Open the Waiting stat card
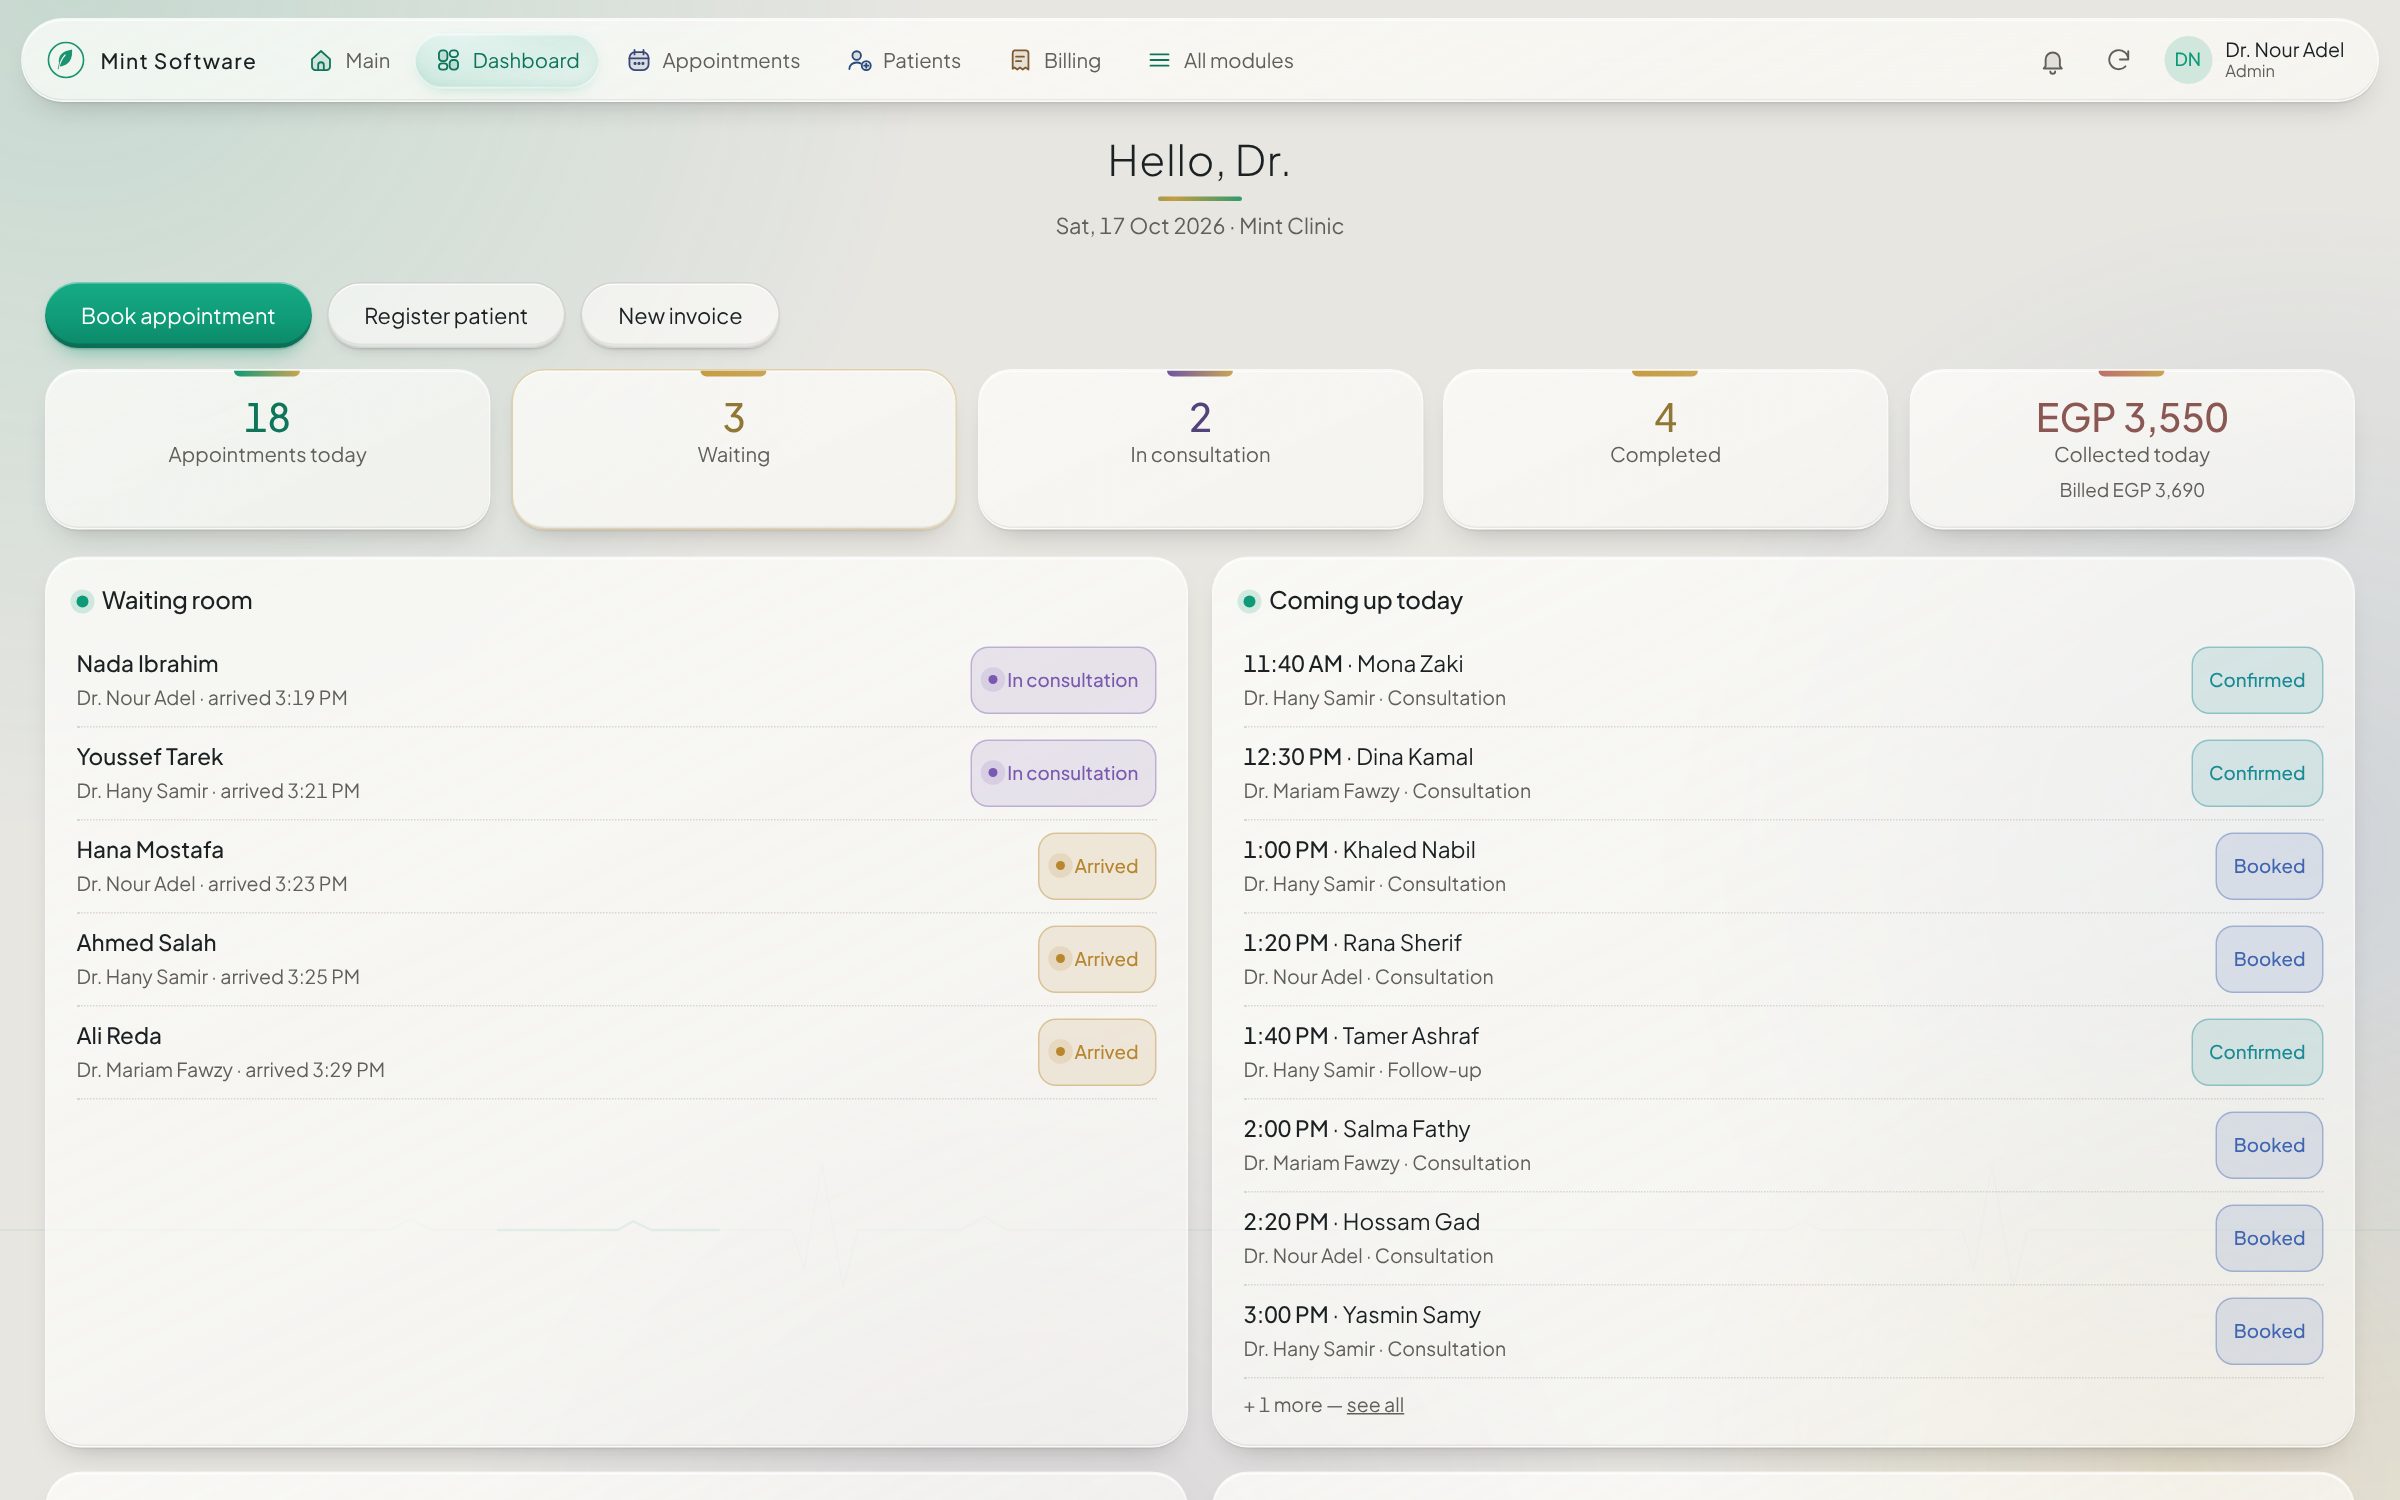Image resolution: width=2400 pixels, height=1500 pixels. pos(733,449)
